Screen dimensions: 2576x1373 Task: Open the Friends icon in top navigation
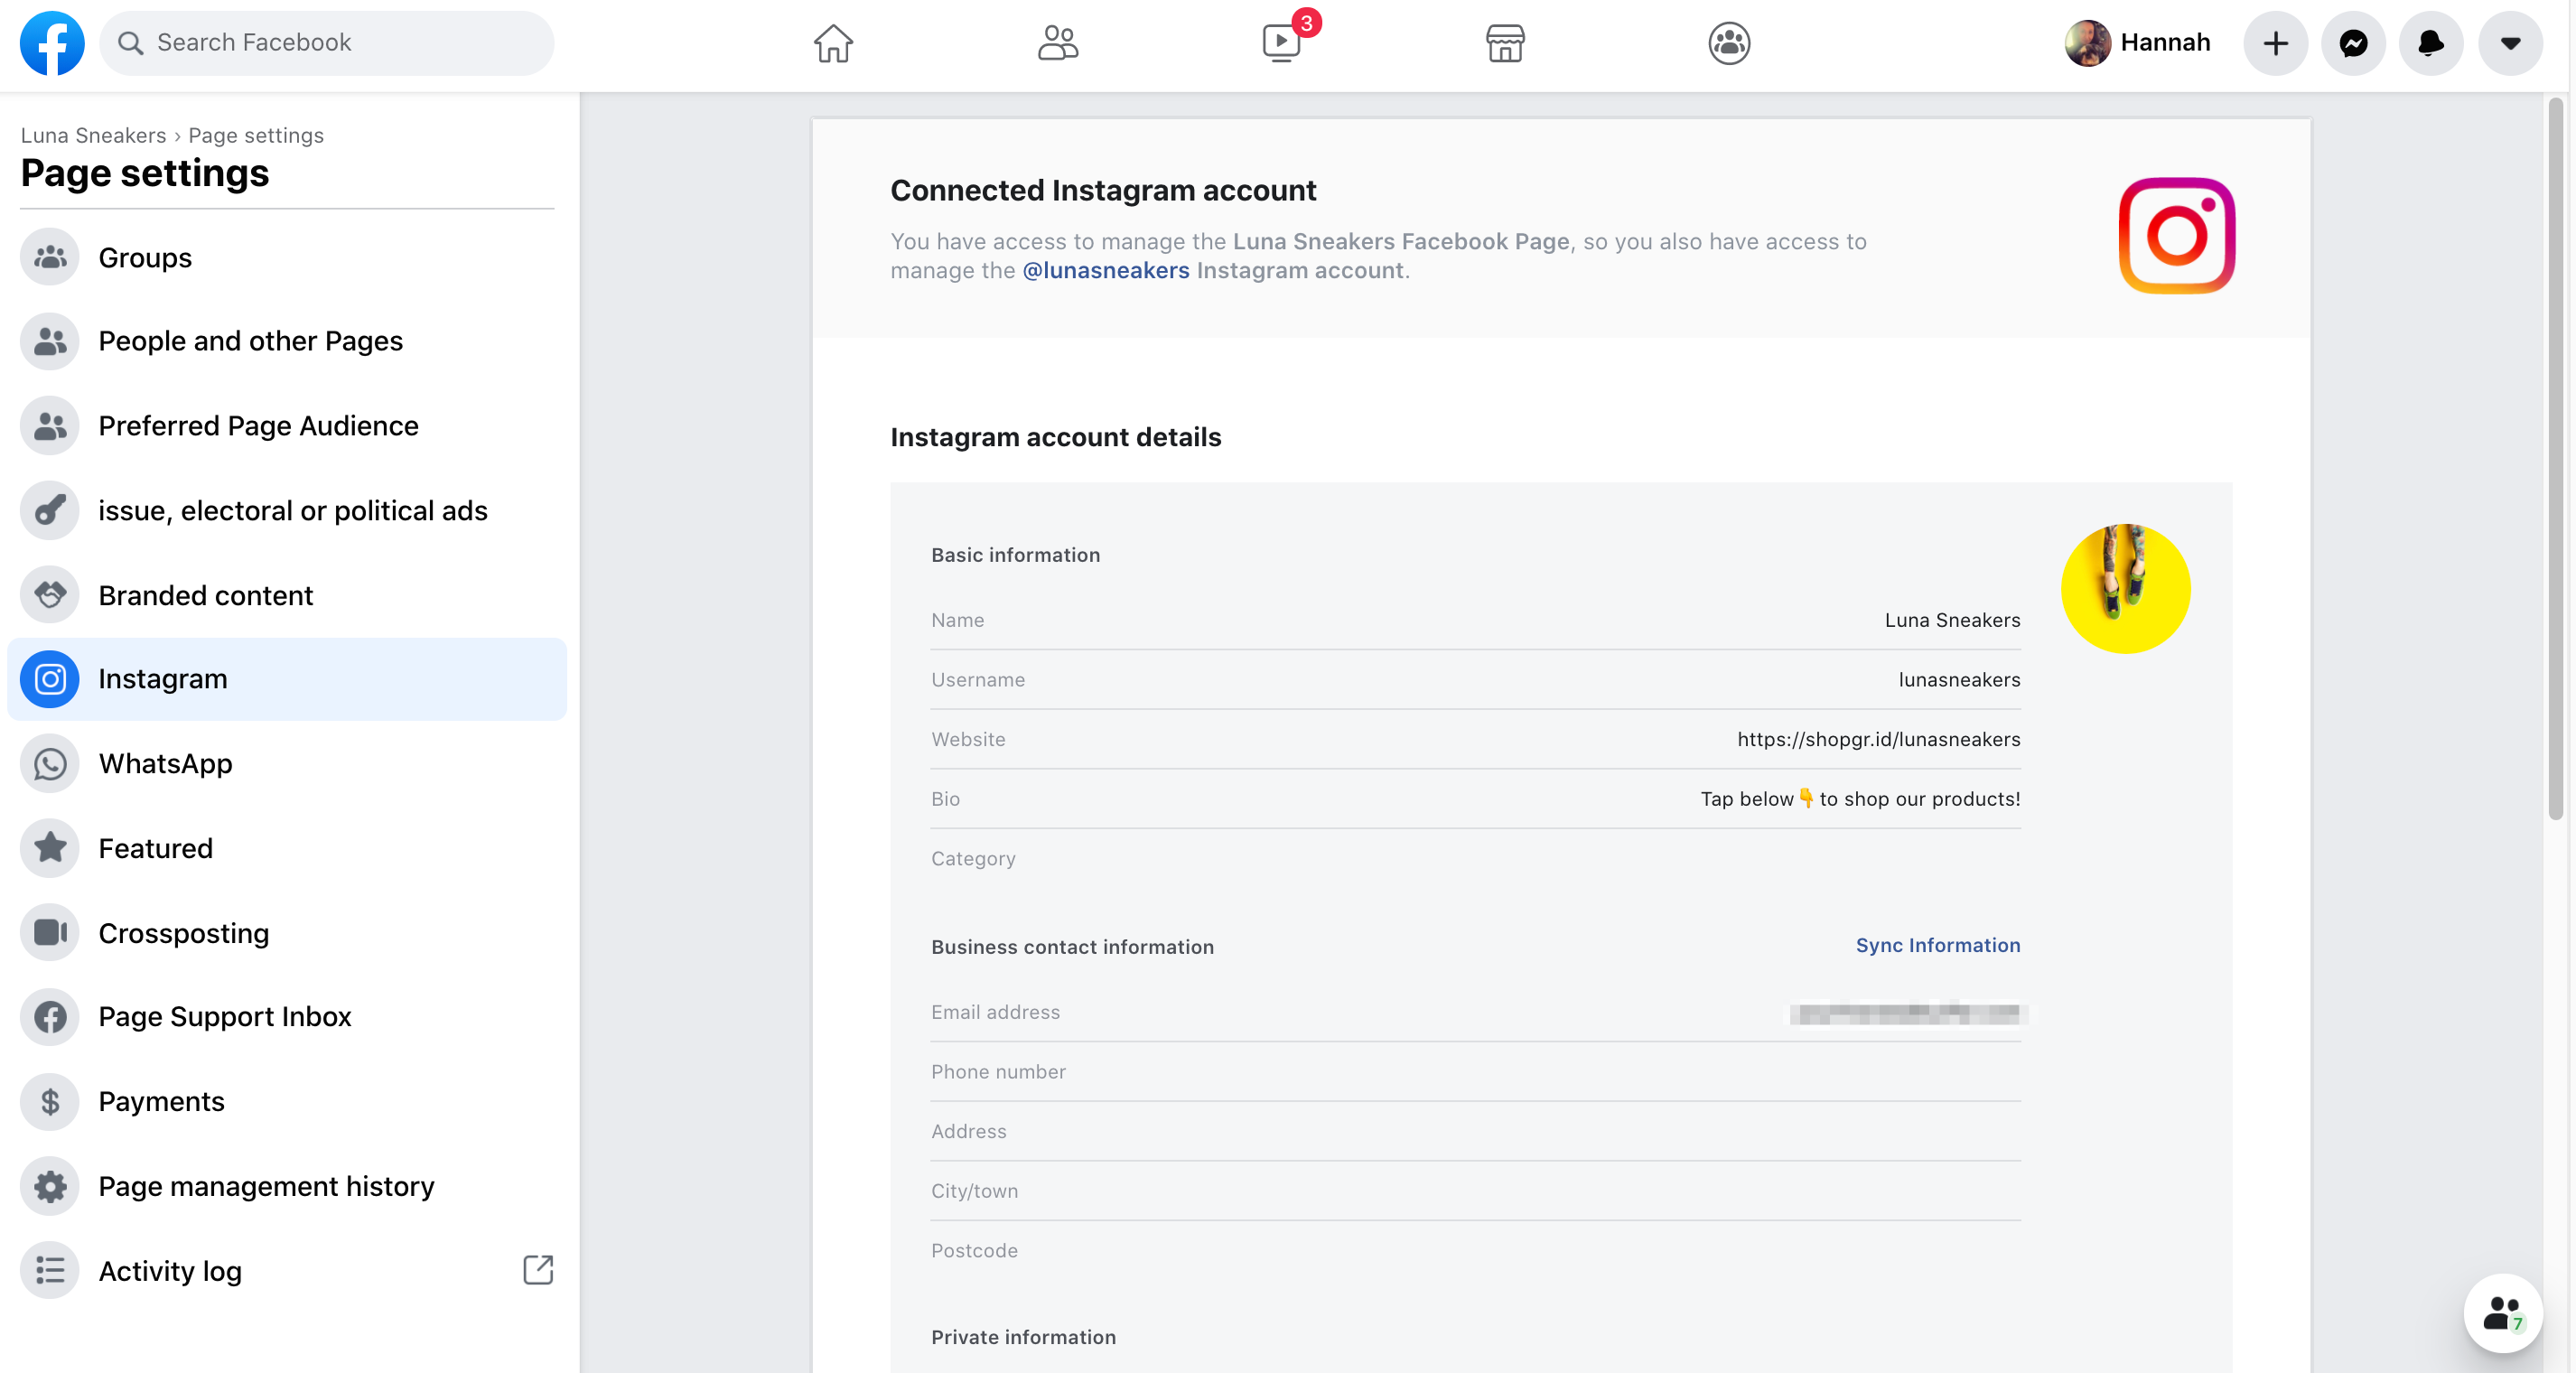(x=1057, y=43)
